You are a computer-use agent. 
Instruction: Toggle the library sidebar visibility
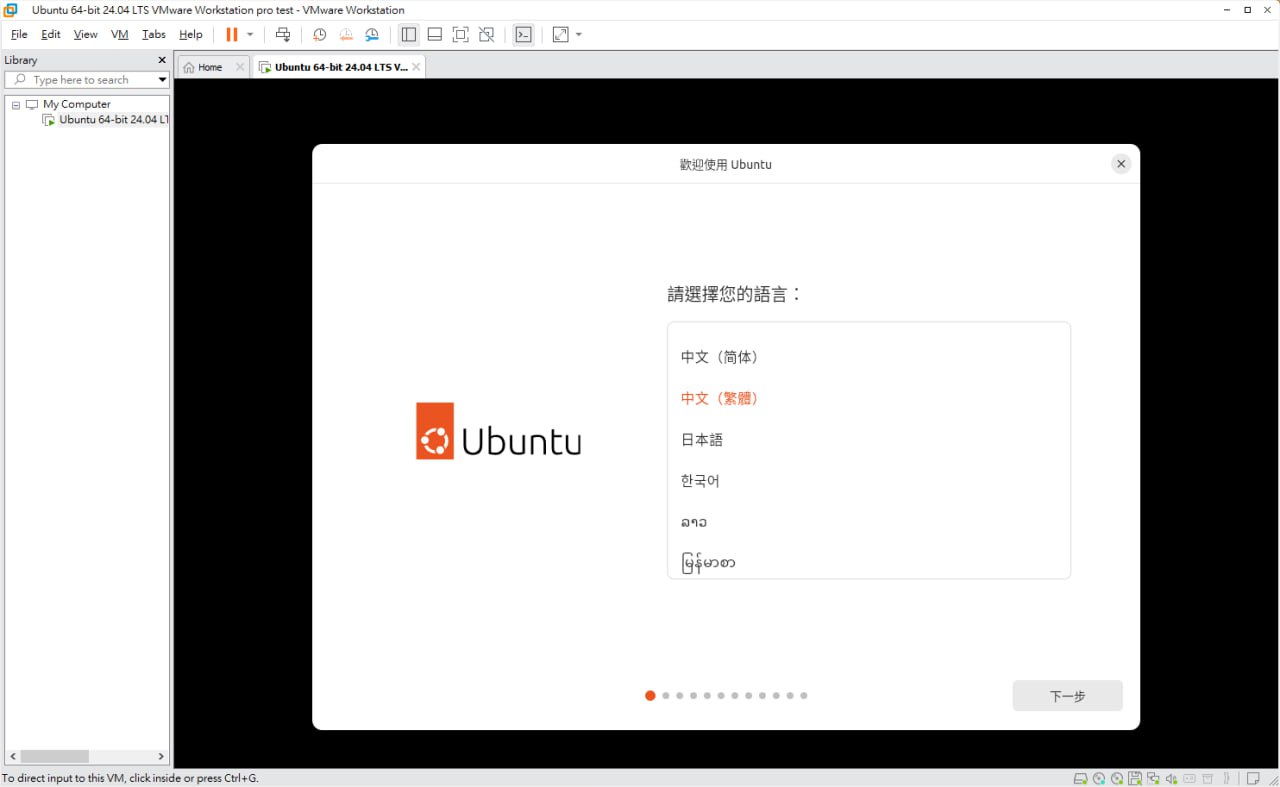(408, 35)
